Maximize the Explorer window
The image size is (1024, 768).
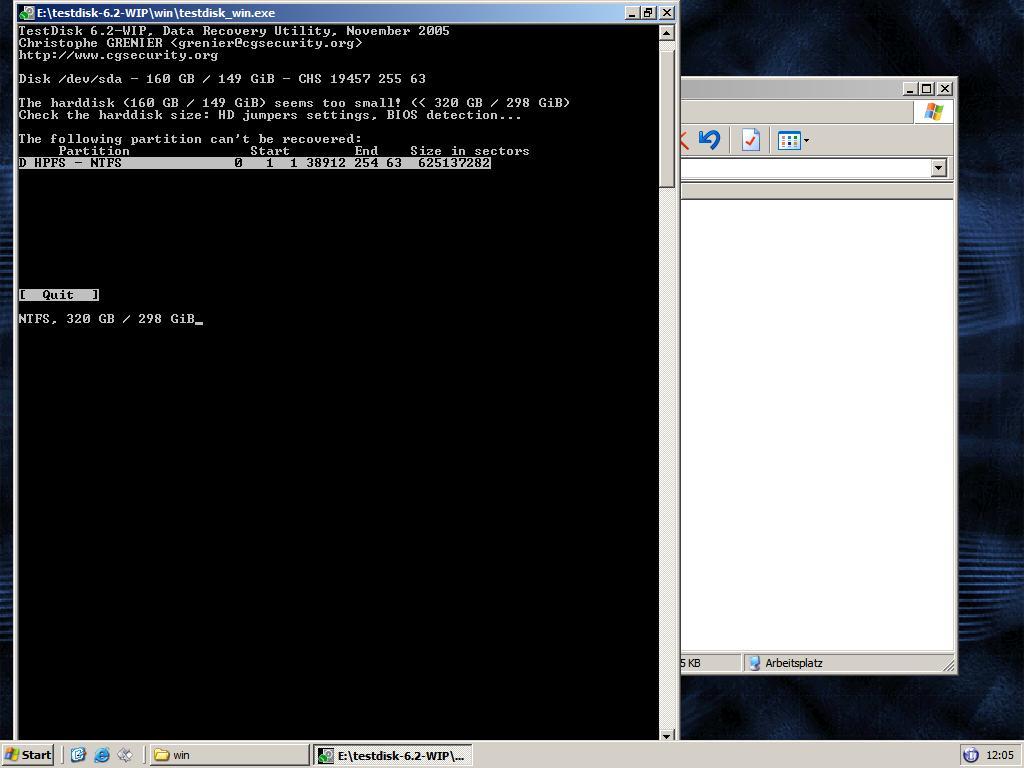(926, 88)
